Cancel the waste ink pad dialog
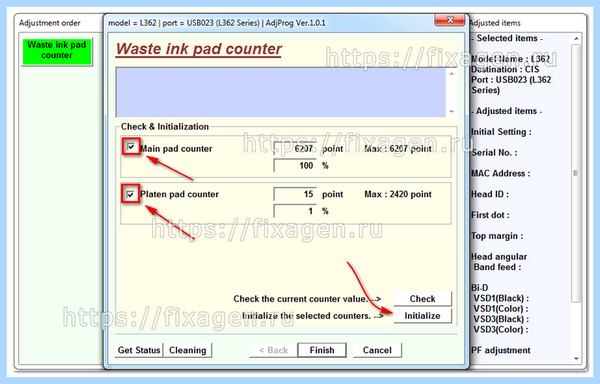The image size is (600, 384). click(377, 350)
